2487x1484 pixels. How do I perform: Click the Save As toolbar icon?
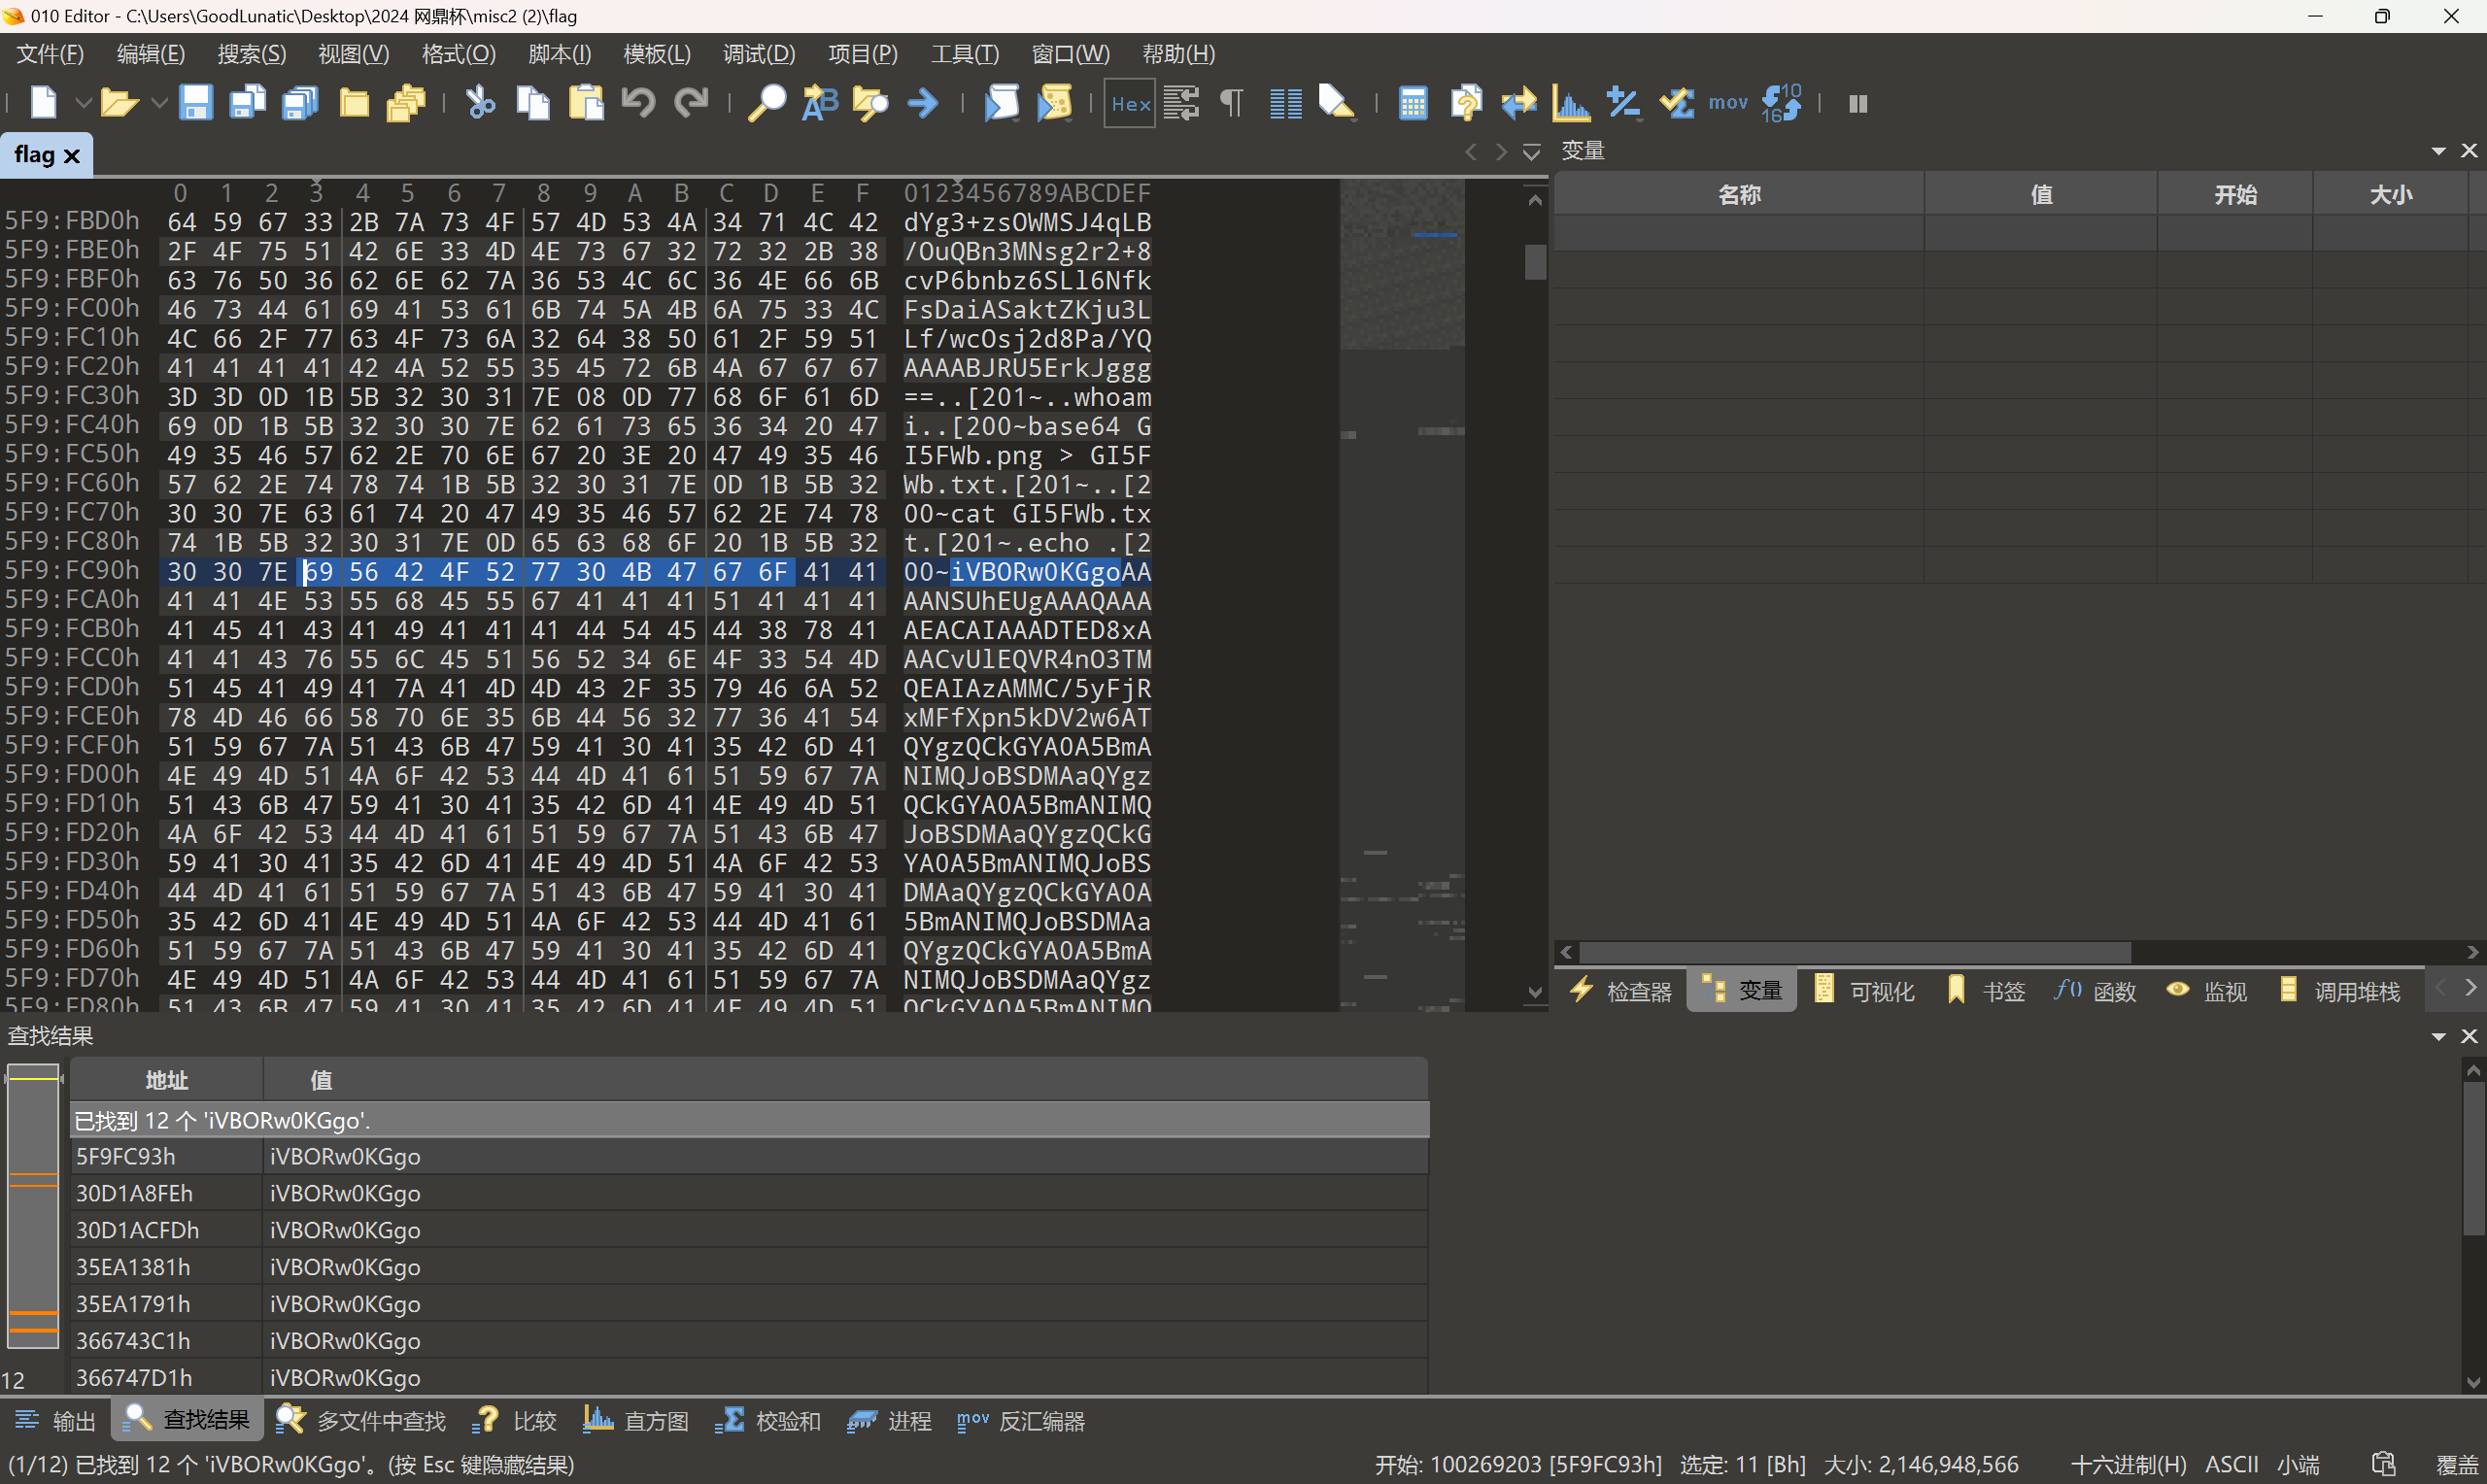(247, 103)
